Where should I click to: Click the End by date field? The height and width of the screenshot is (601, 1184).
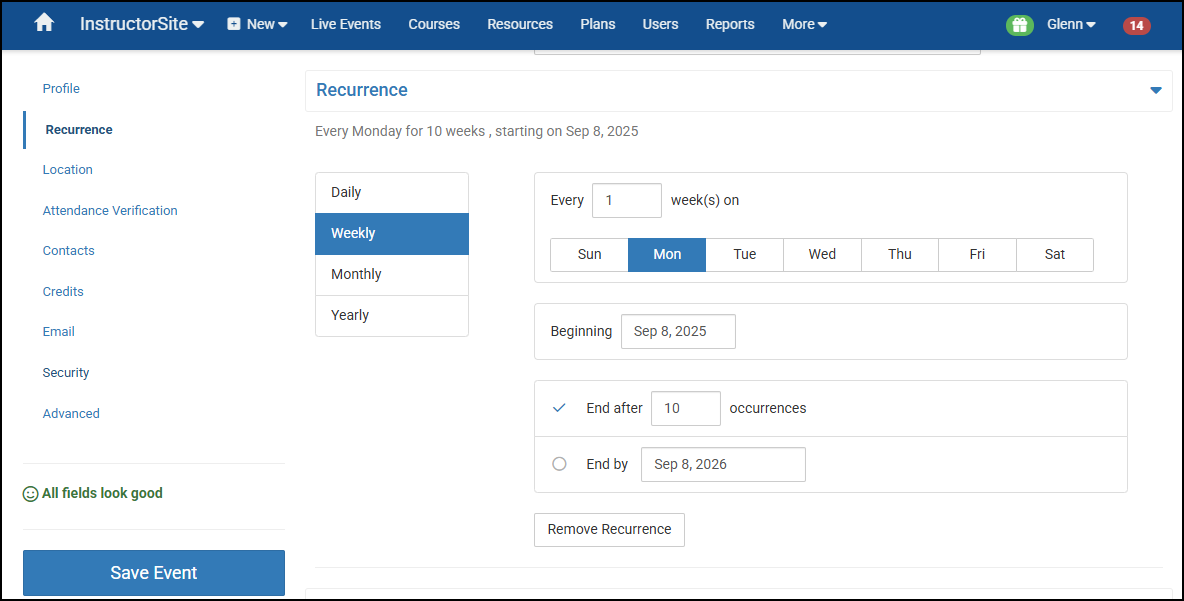(723, 464)
